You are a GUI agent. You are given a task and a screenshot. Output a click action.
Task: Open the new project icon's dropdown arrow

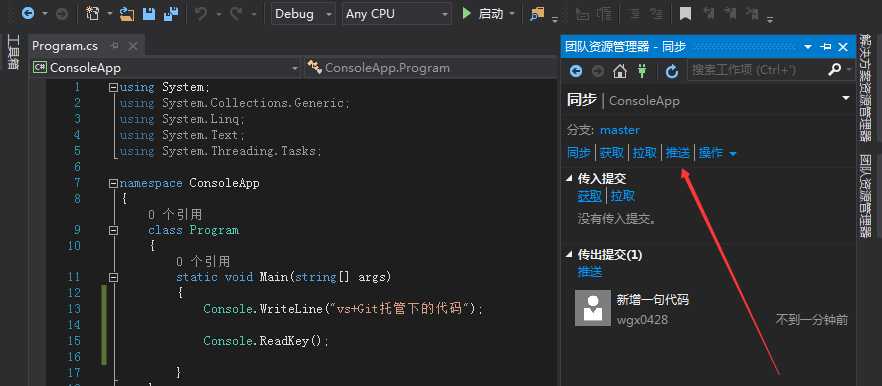pyautogui.click(x=109, y=14)
